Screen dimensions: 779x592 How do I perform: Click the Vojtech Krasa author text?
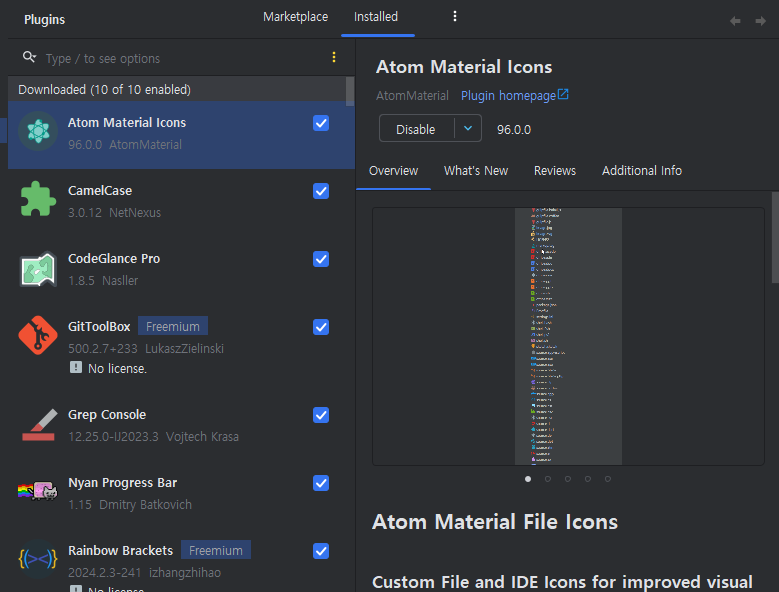click(202, 436)
